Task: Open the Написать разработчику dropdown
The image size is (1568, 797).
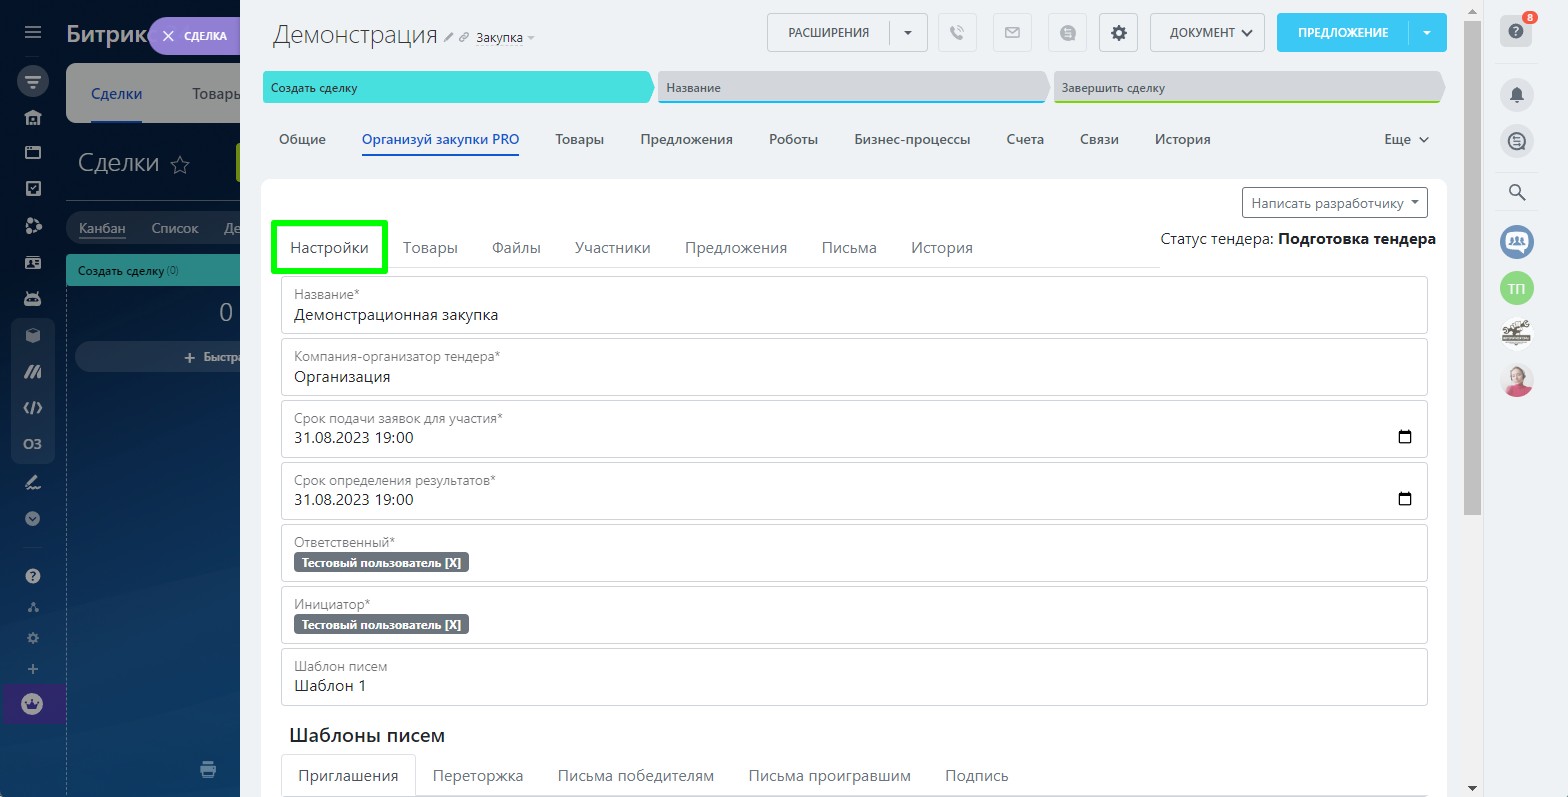Action: 1334,203
